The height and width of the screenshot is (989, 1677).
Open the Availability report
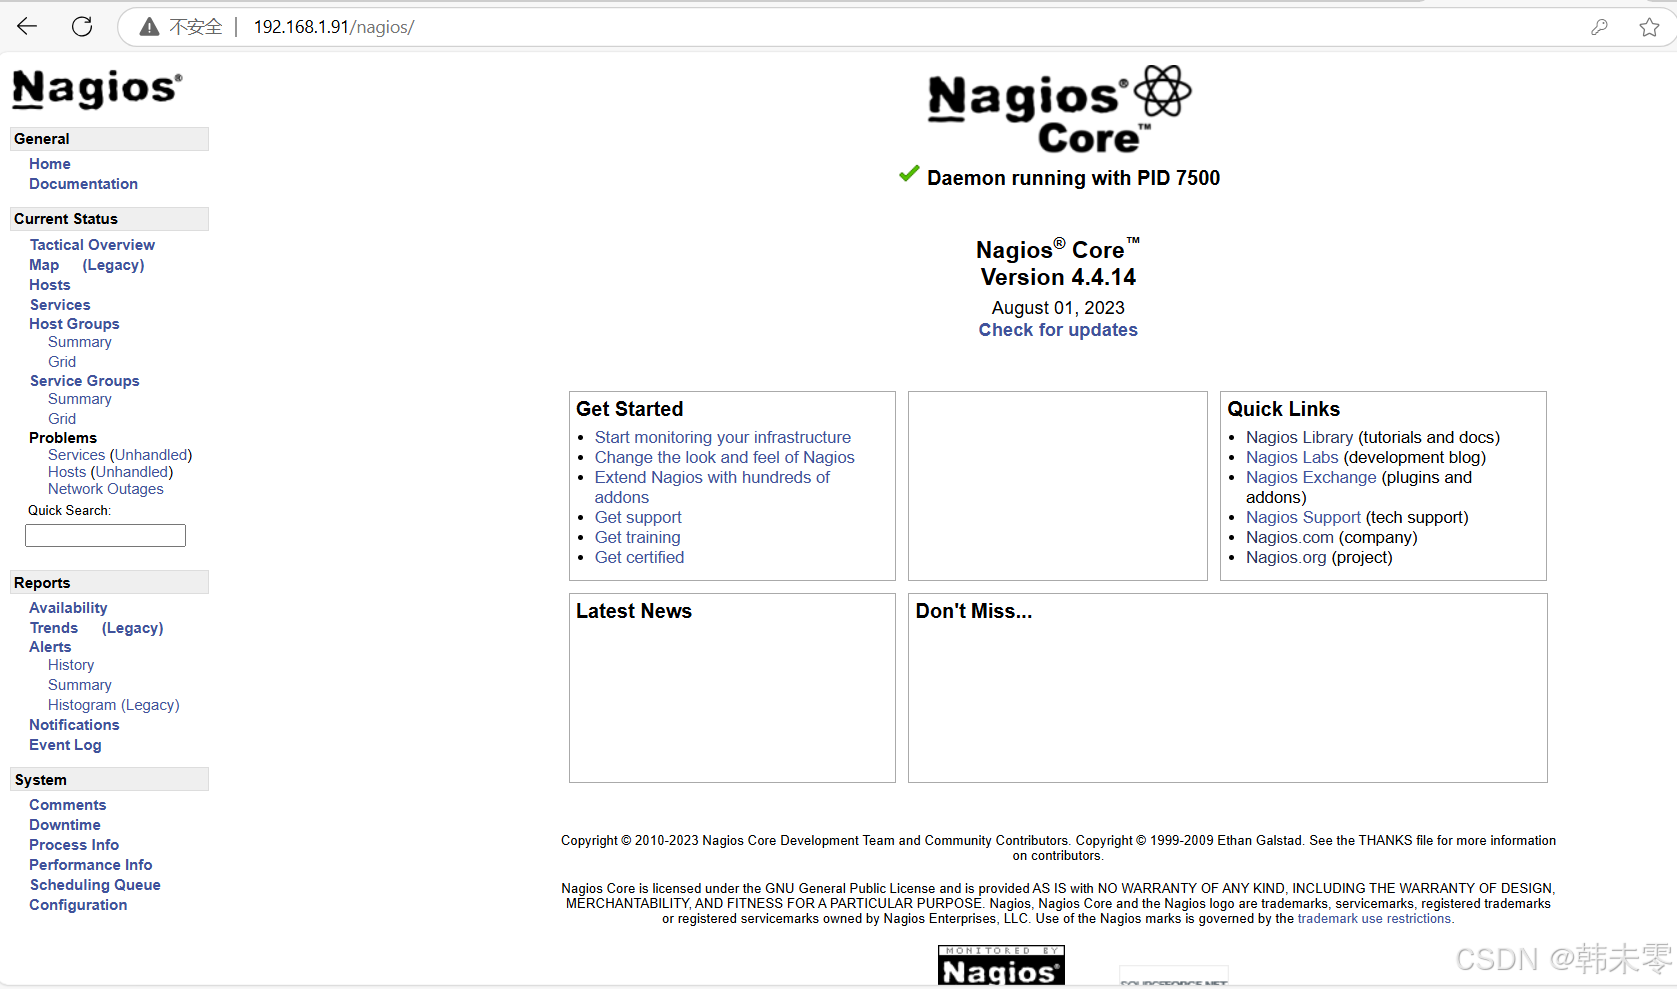coord(68,608)
